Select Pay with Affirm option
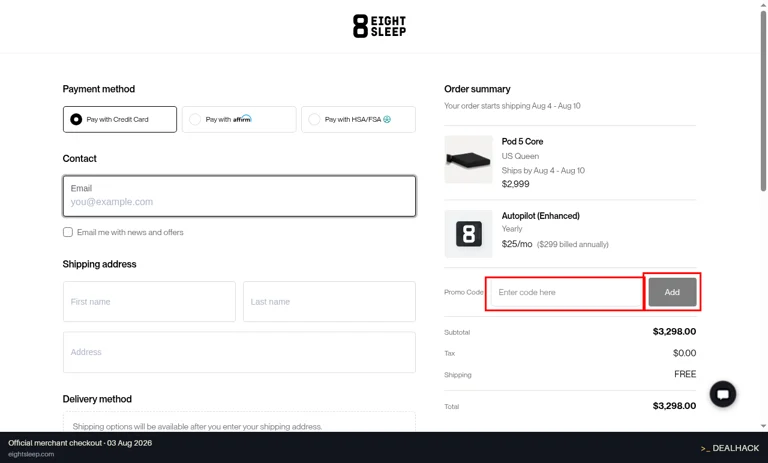The width and height of the screenshot is (768, 463). [x=239, y=119]
